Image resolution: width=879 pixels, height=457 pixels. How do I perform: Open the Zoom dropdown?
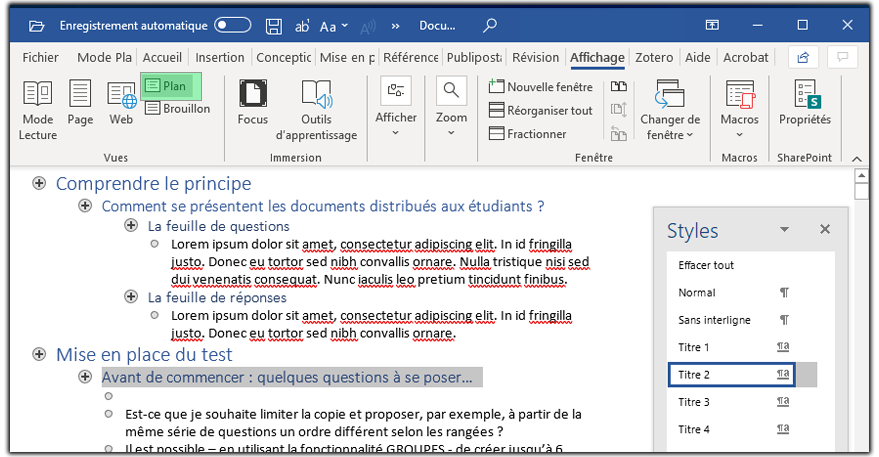click(x=451, y=108)
